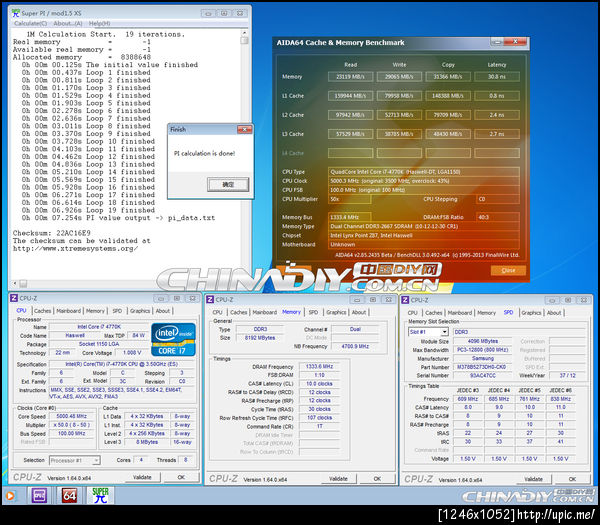The image size is (600, 525).
Task: Select Mainboard tab in middle CPU-Z window
Action: coord(264,312)
